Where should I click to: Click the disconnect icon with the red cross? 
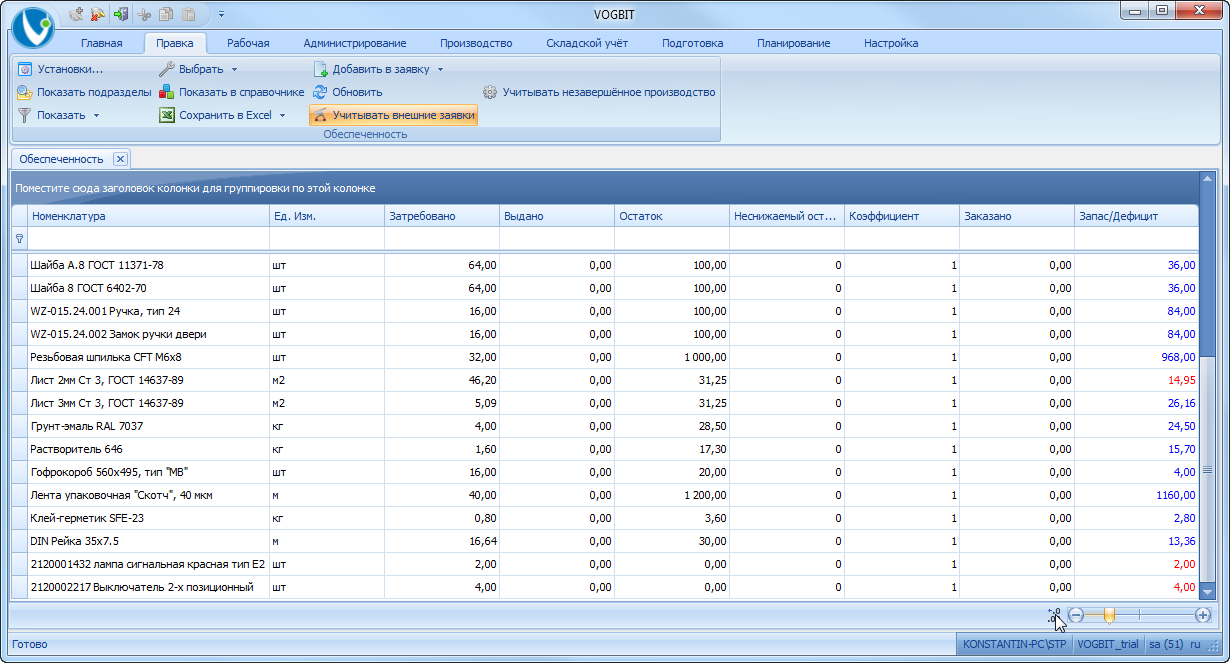pyautogui.click(x=99, y=14)
